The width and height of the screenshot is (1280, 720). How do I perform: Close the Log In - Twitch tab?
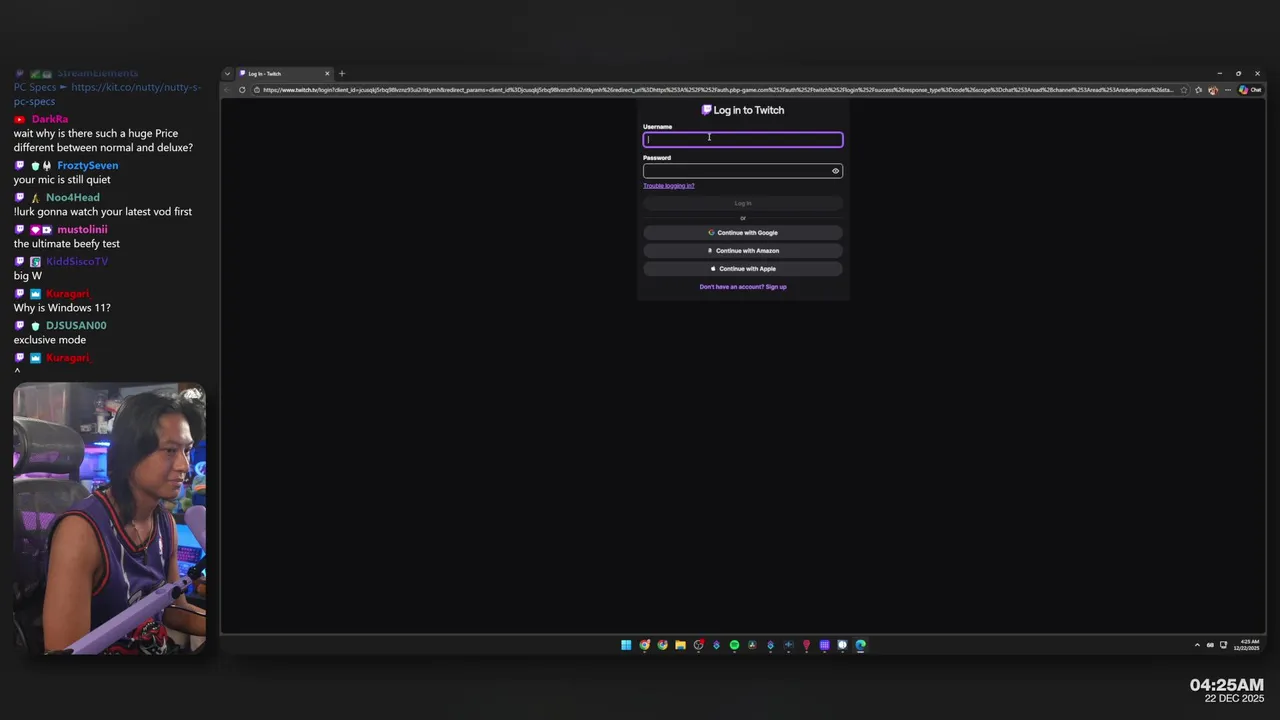326,73
